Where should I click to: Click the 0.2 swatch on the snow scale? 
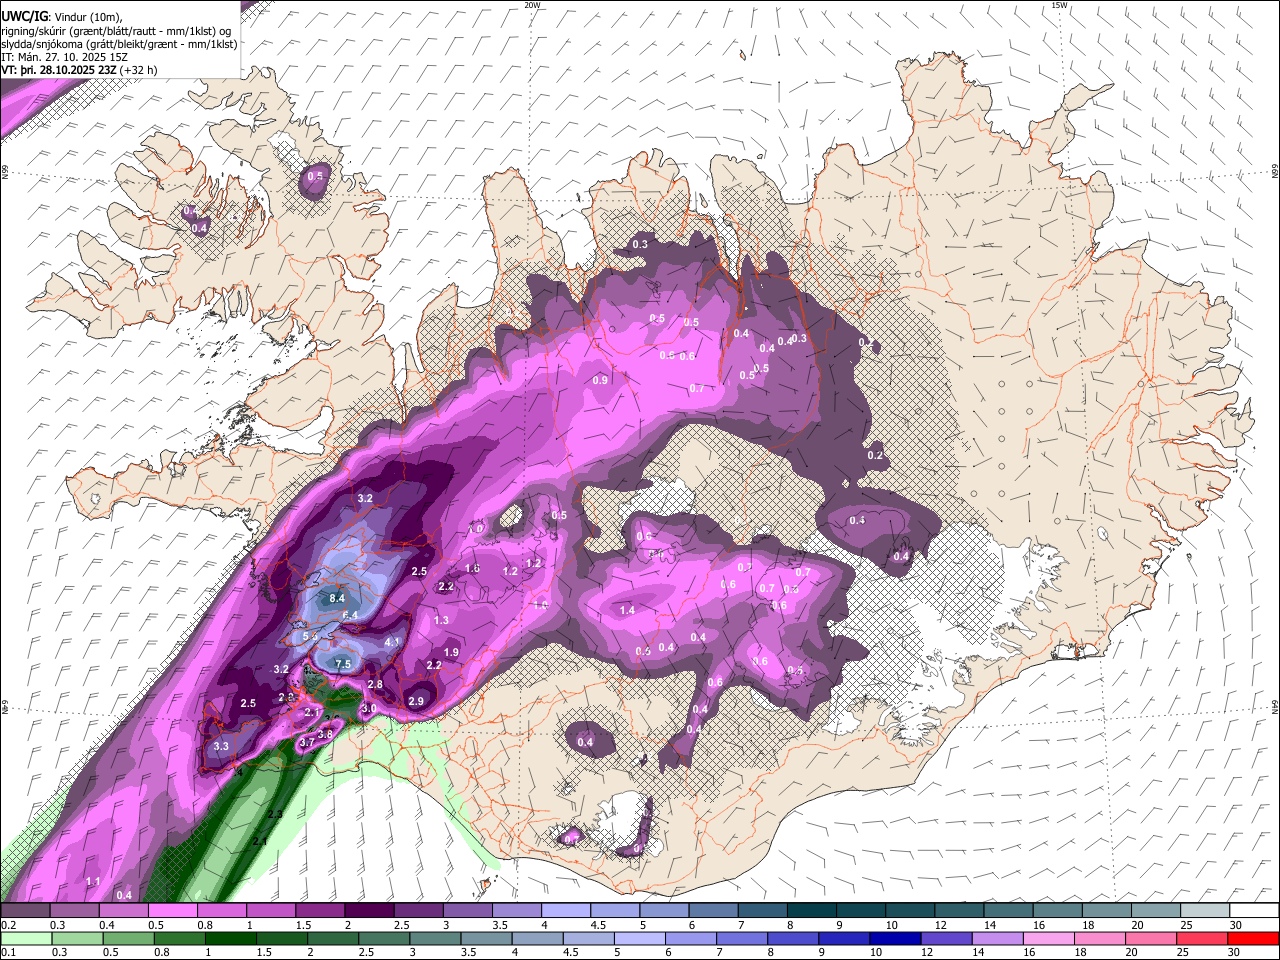25,910
